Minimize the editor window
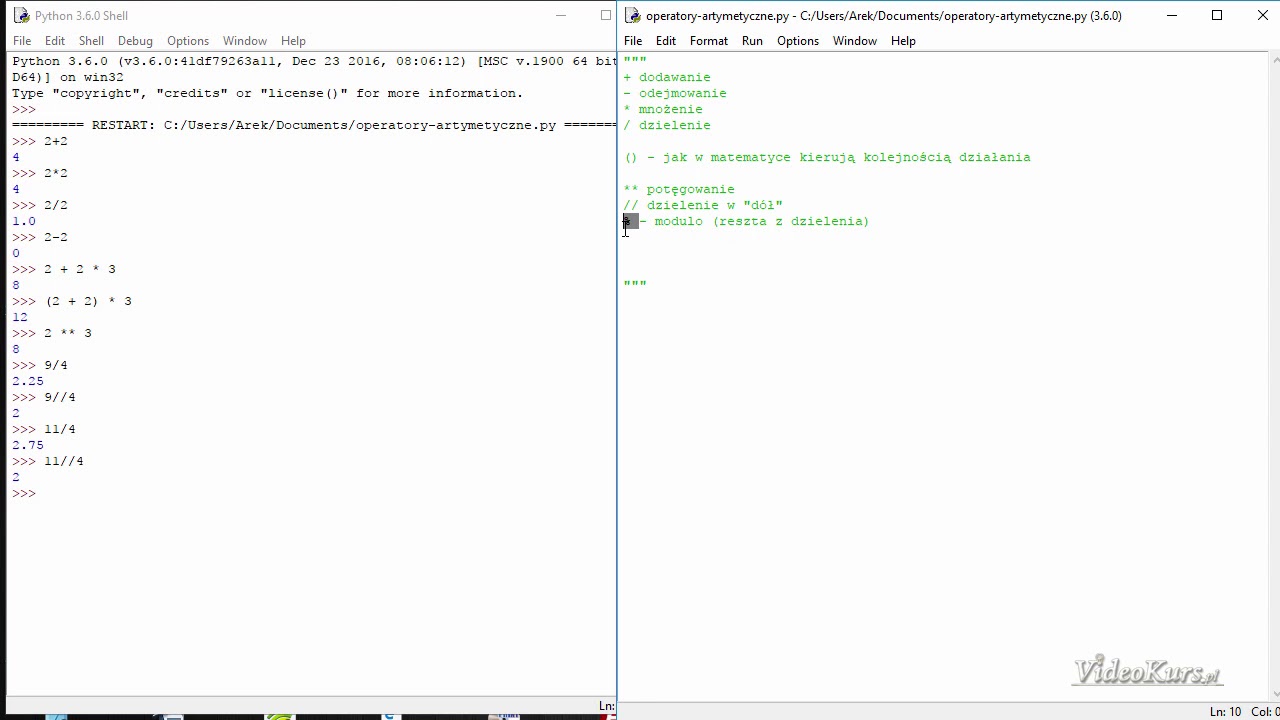1280x720 pixels. coord(1171,15)
